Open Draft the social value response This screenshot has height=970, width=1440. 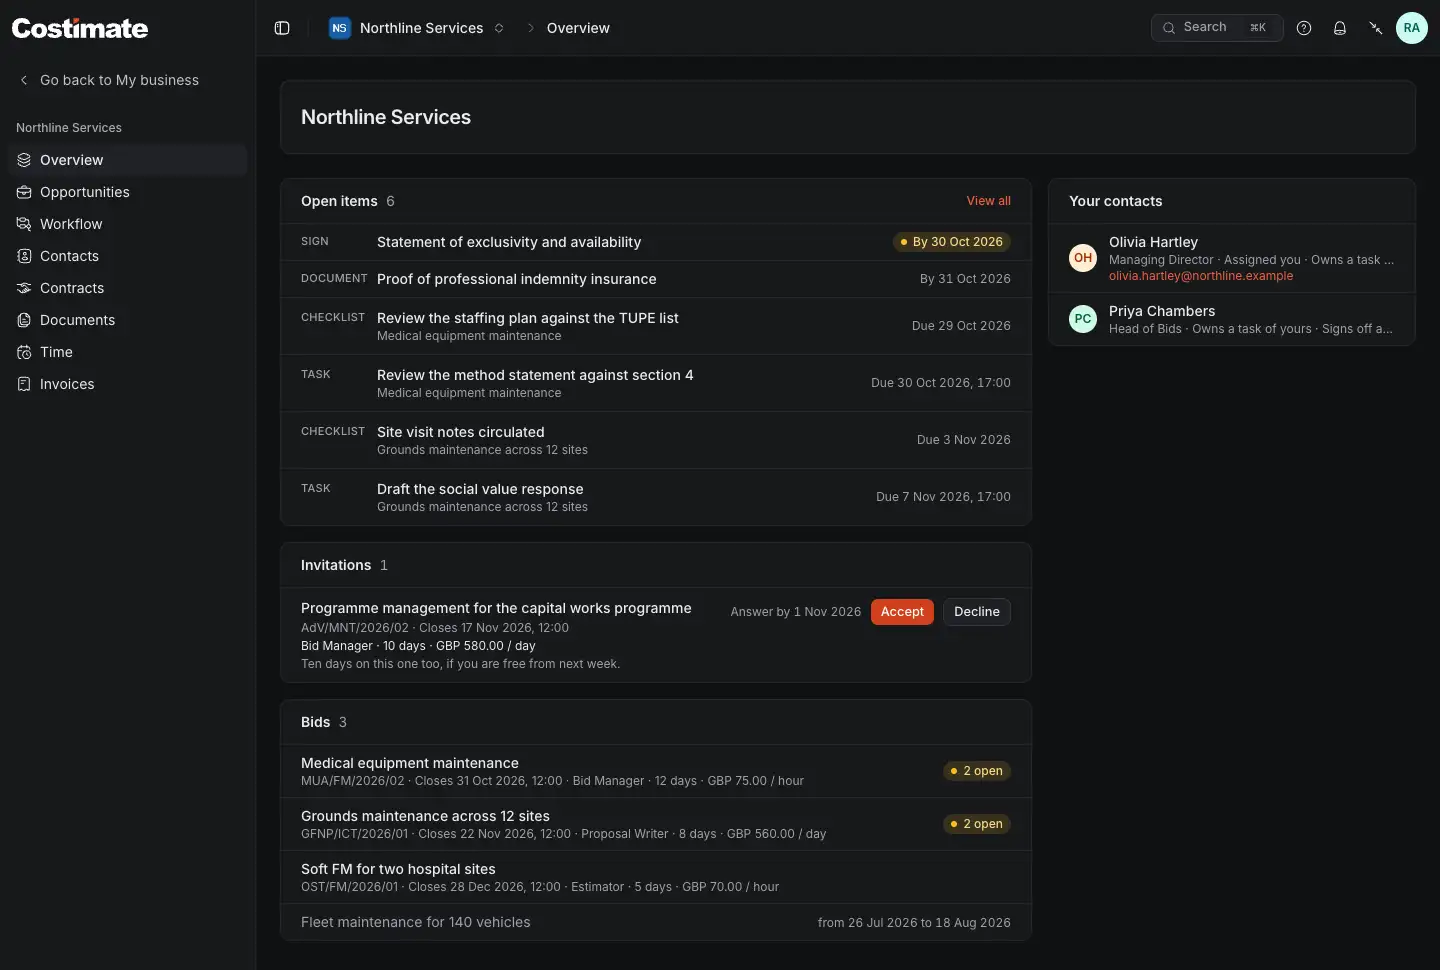[656, 497]
